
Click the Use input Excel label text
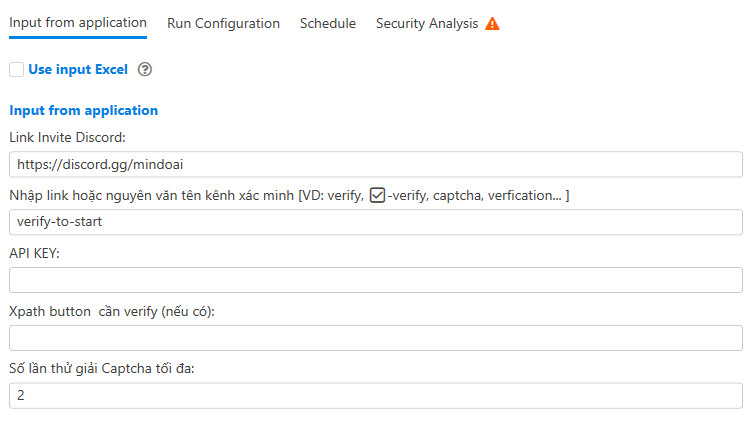click(x=78, y=70)
